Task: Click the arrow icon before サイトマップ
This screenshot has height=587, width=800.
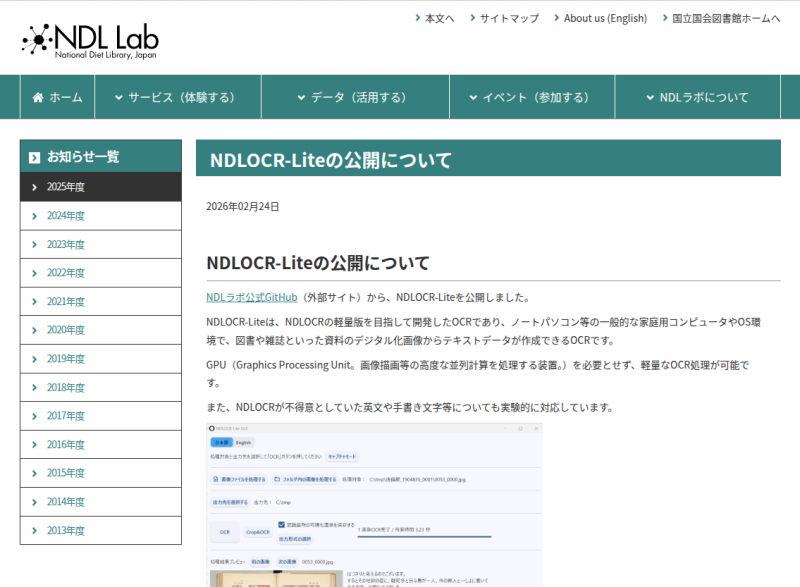Action: click(x=471, y=18)
